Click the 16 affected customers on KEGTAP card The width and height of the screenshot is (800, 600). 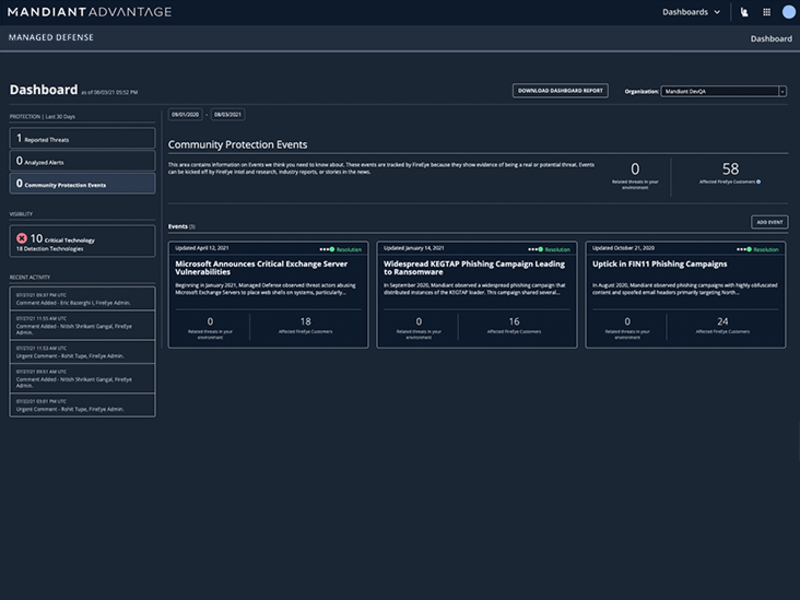pyautogui.click(x=514, y=322)
